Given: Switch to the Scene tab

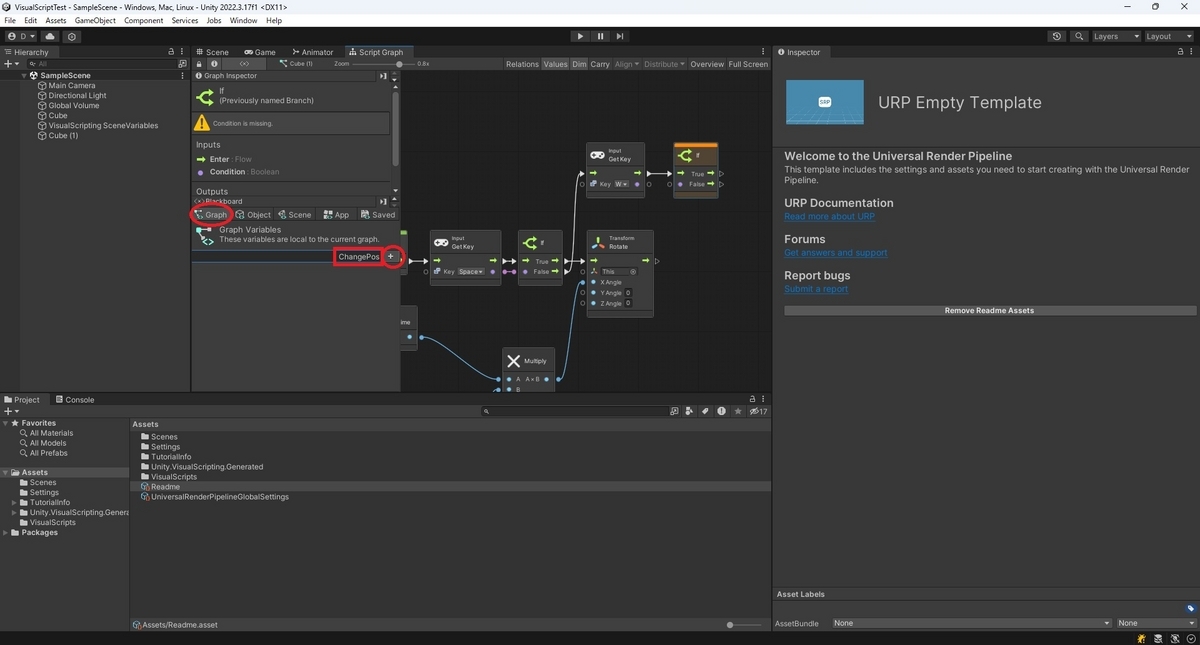Looking at the screenshot, I should tap(212, 52).
